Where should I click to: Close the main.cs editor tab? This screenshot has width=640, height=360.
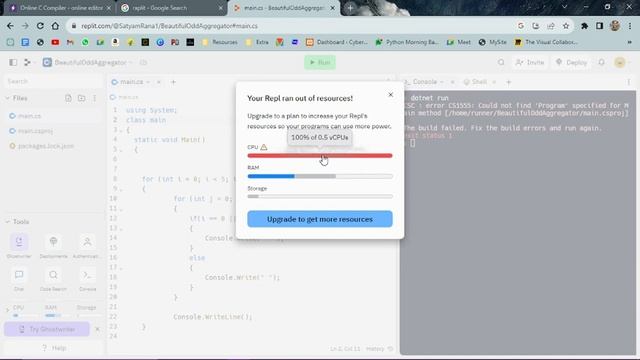point(159,82)
